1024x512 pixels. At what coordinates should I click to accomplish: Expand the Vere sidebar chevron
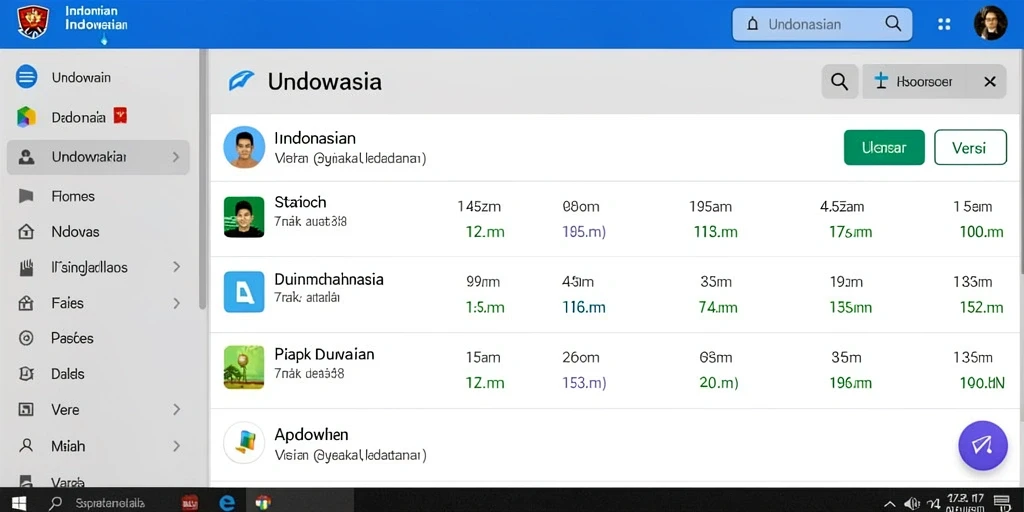coord(176,409)
